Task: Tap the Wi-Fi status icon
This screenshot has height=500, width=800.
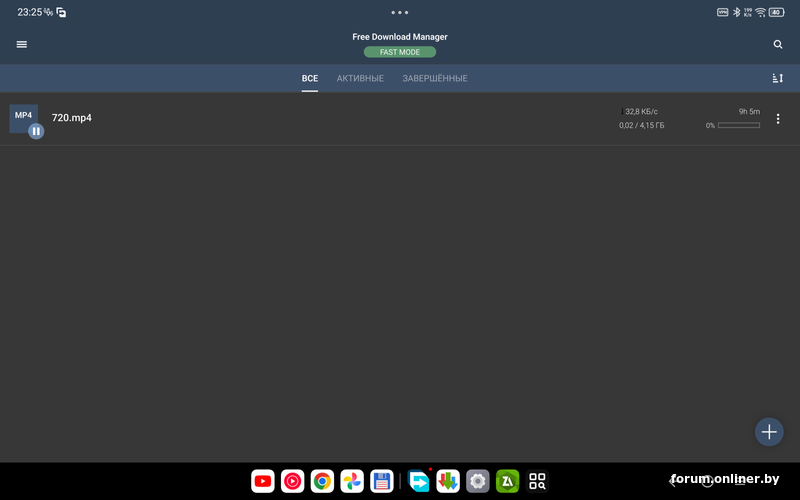Action: click(x=761, y=12)
